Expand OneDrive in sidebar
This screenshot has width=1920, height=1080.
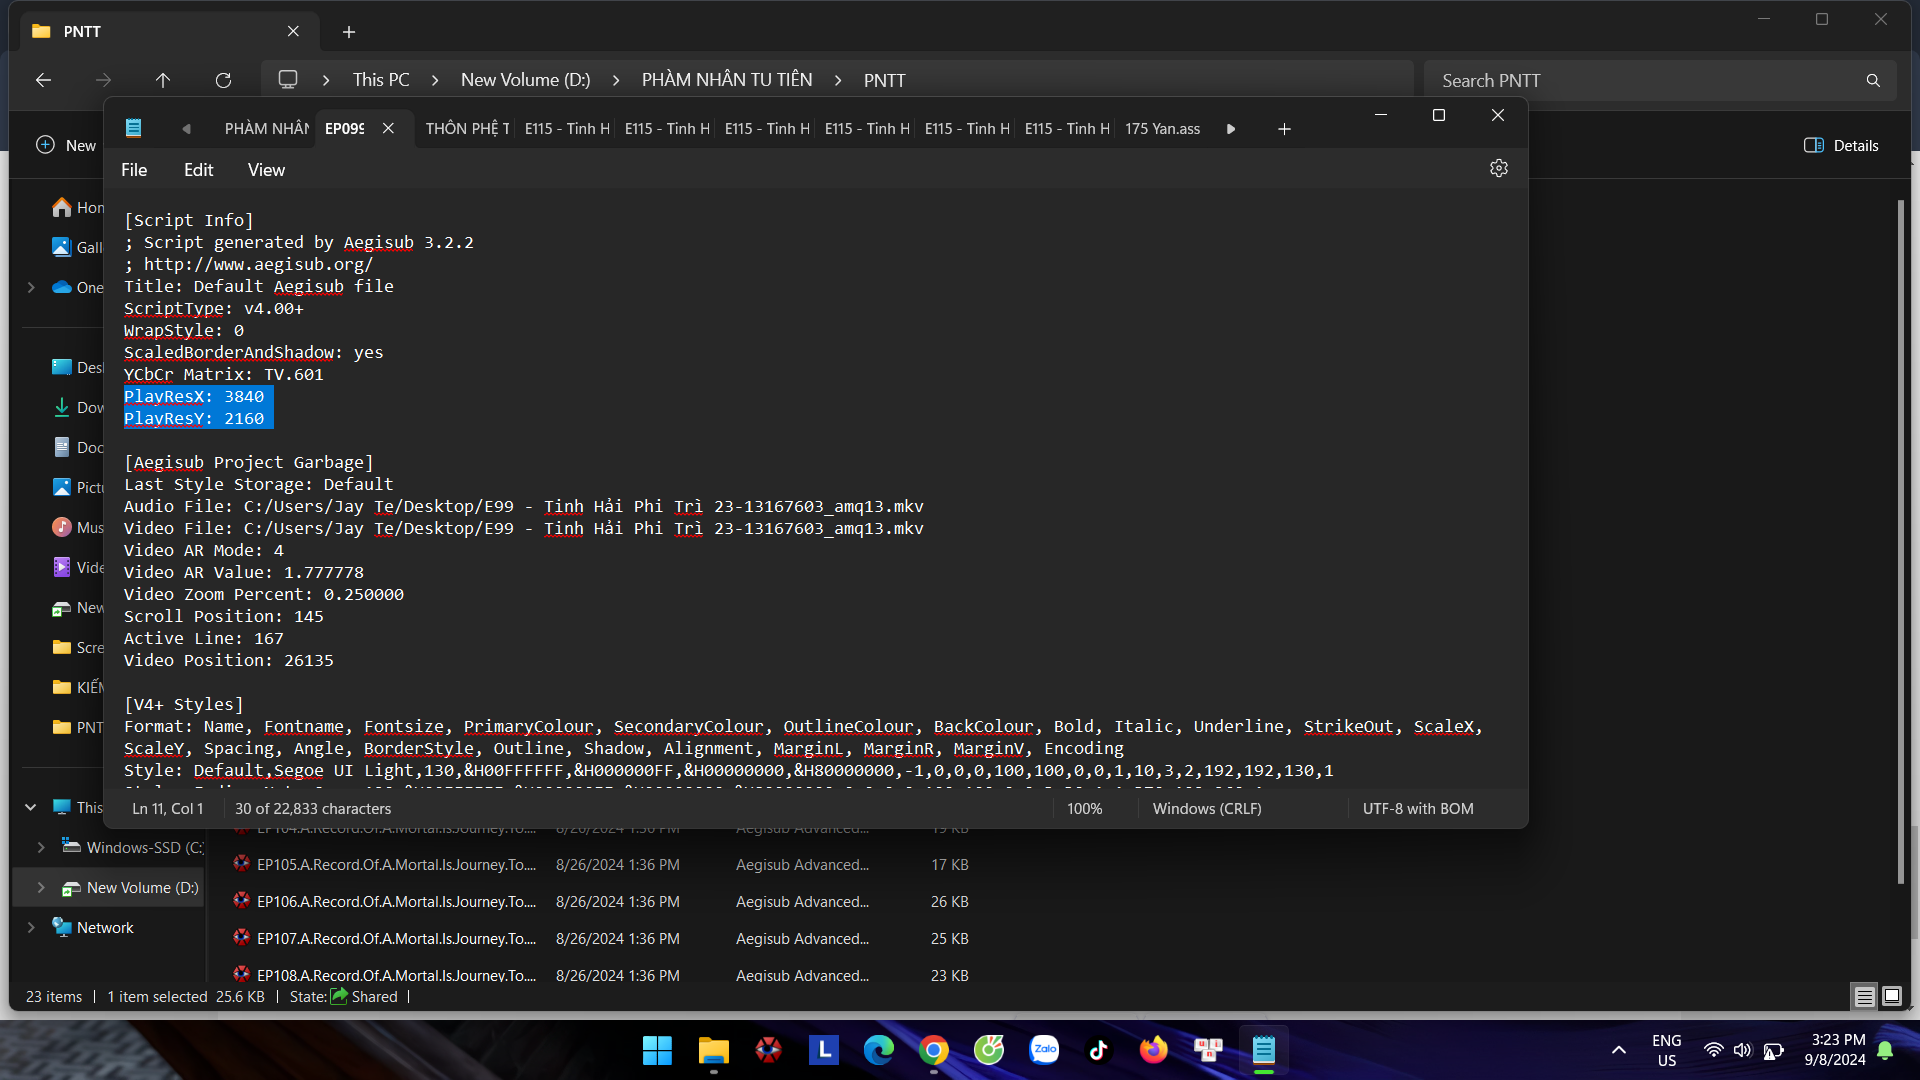pos(31,288)
